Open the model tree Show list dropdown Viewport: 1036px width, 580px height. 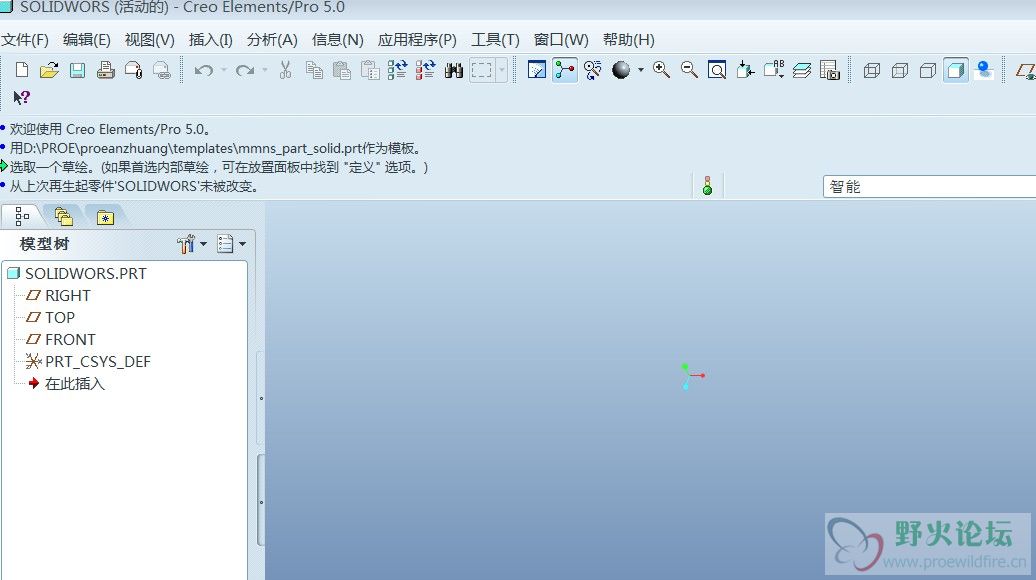click(x=231, y=244)
